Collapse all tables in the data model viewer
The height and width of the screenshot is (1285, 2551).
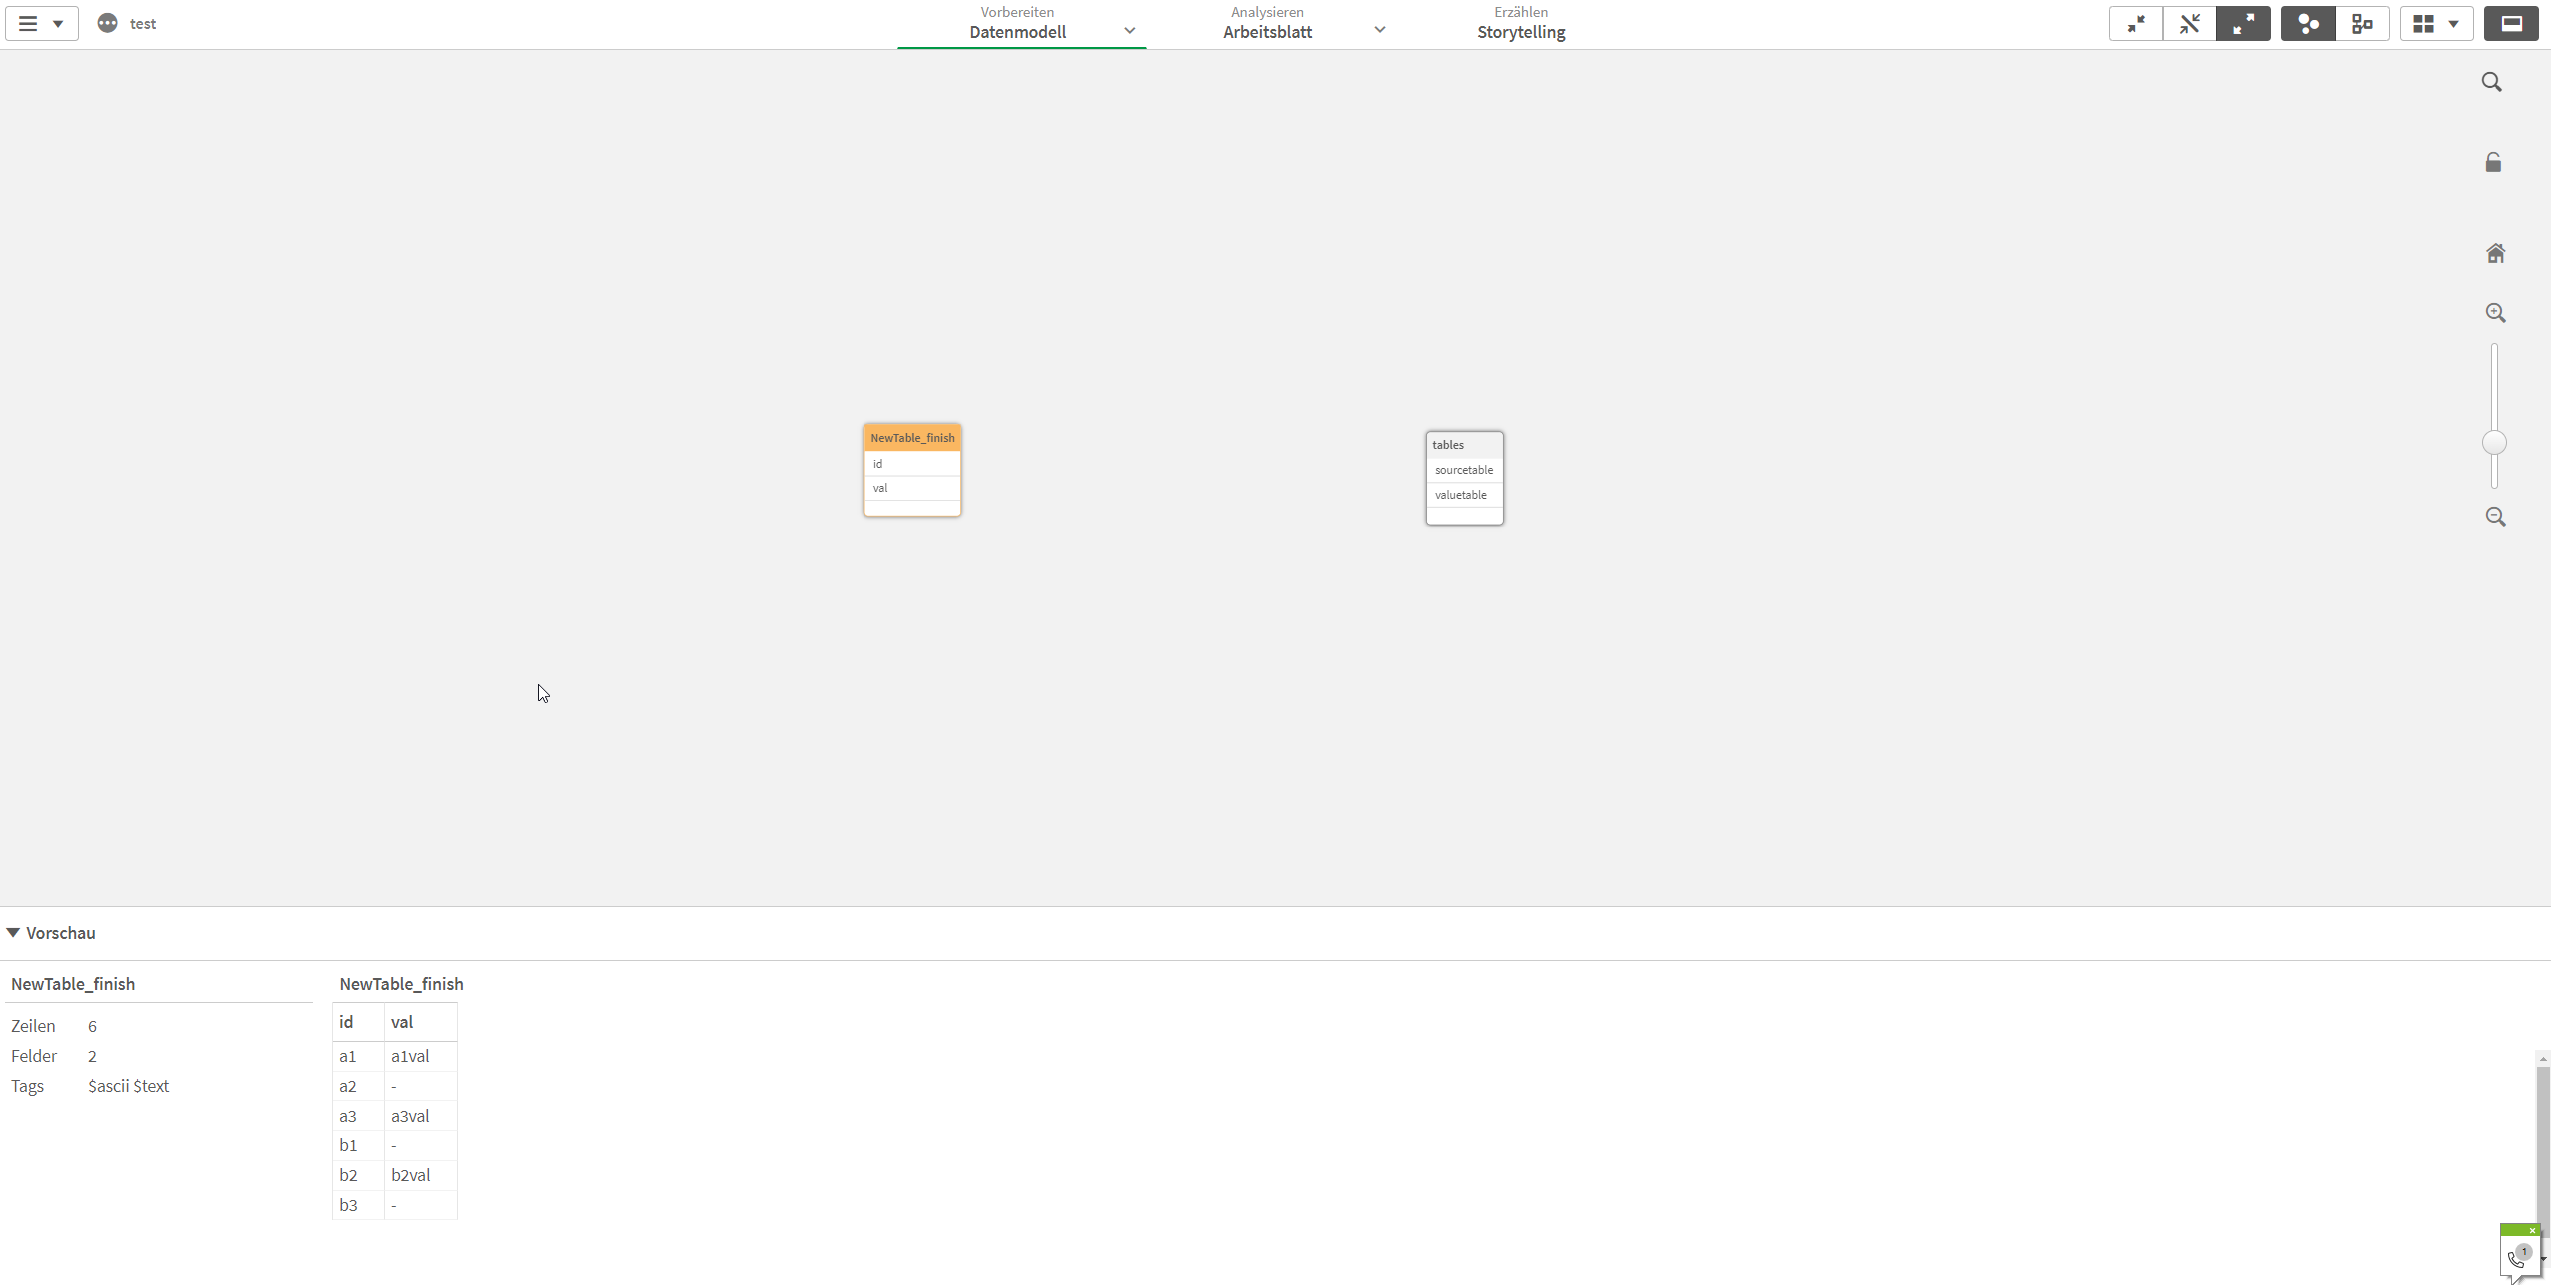click(x=2135, y=24)
